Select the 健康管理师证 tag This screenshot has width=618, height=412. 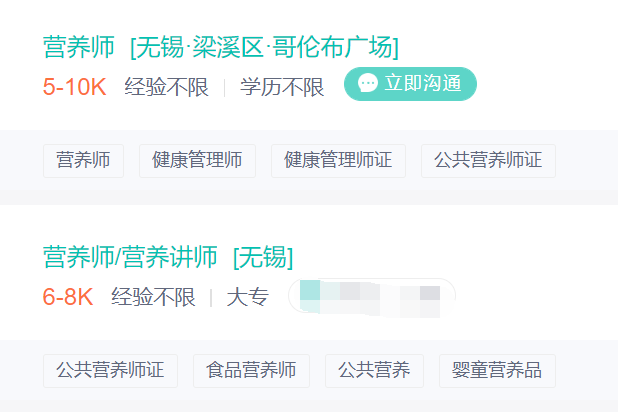coord(338,161)
